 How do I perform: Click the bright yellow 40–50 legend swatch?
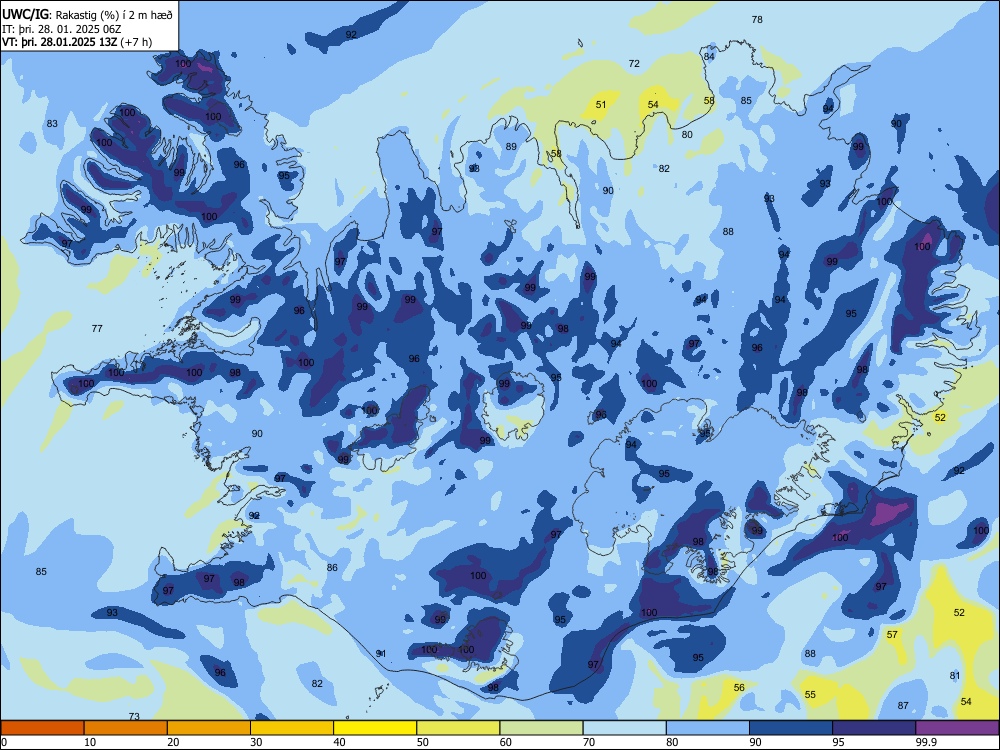pos(375,728)
